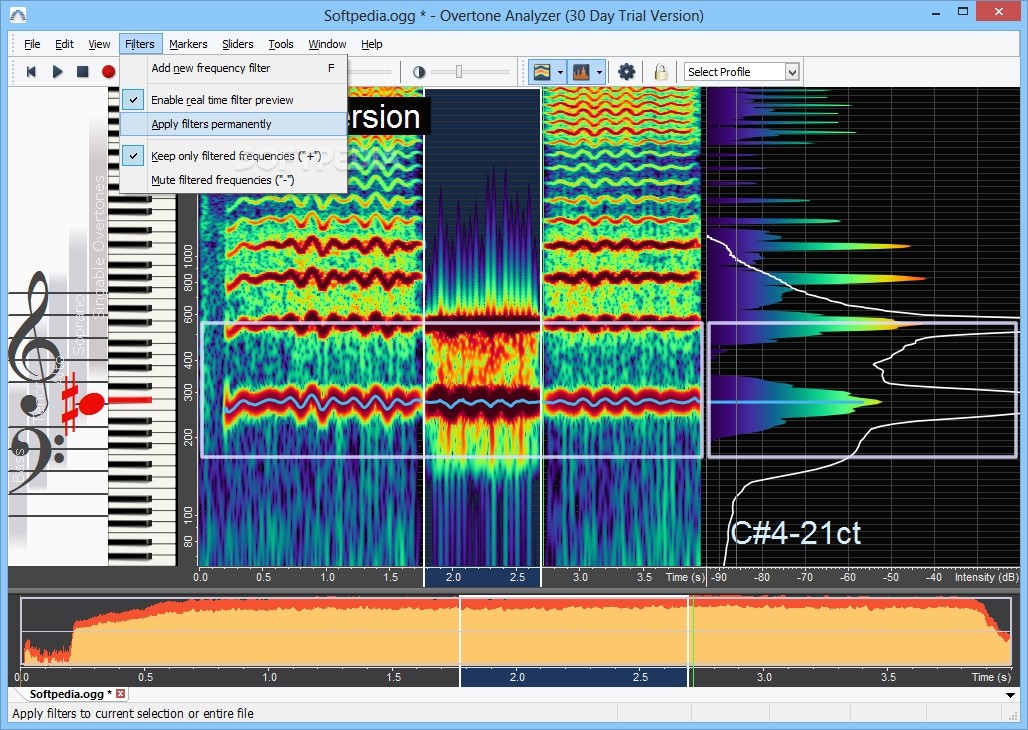The width and height of the screenshot is (1028, 730).
Task: Click the 3.0 mark on spectrogram time axis
Action: point(580,577)
